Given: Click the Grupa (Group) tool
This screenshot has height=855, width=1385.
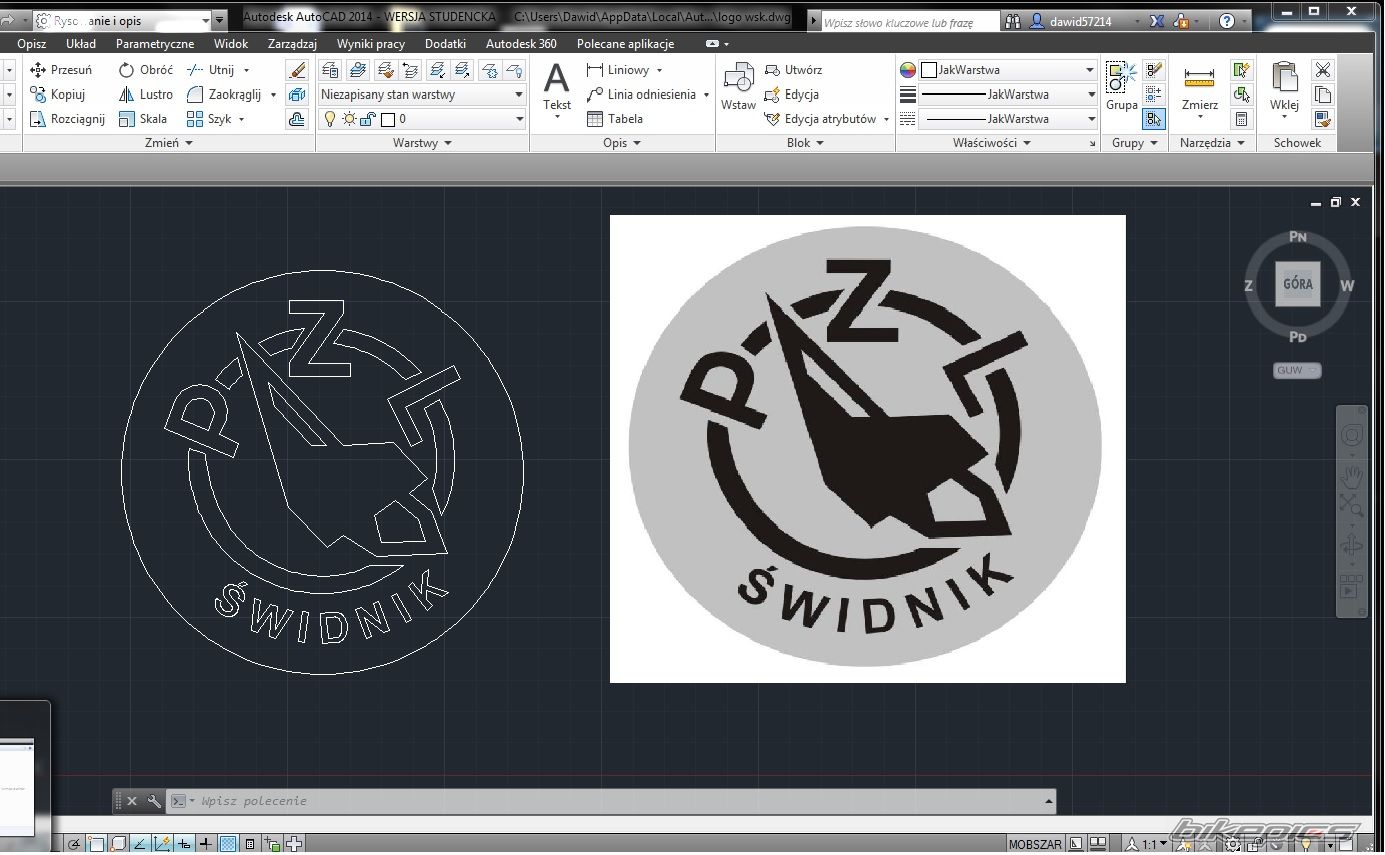Looking at the screenshot, I should pos(1121,86).
